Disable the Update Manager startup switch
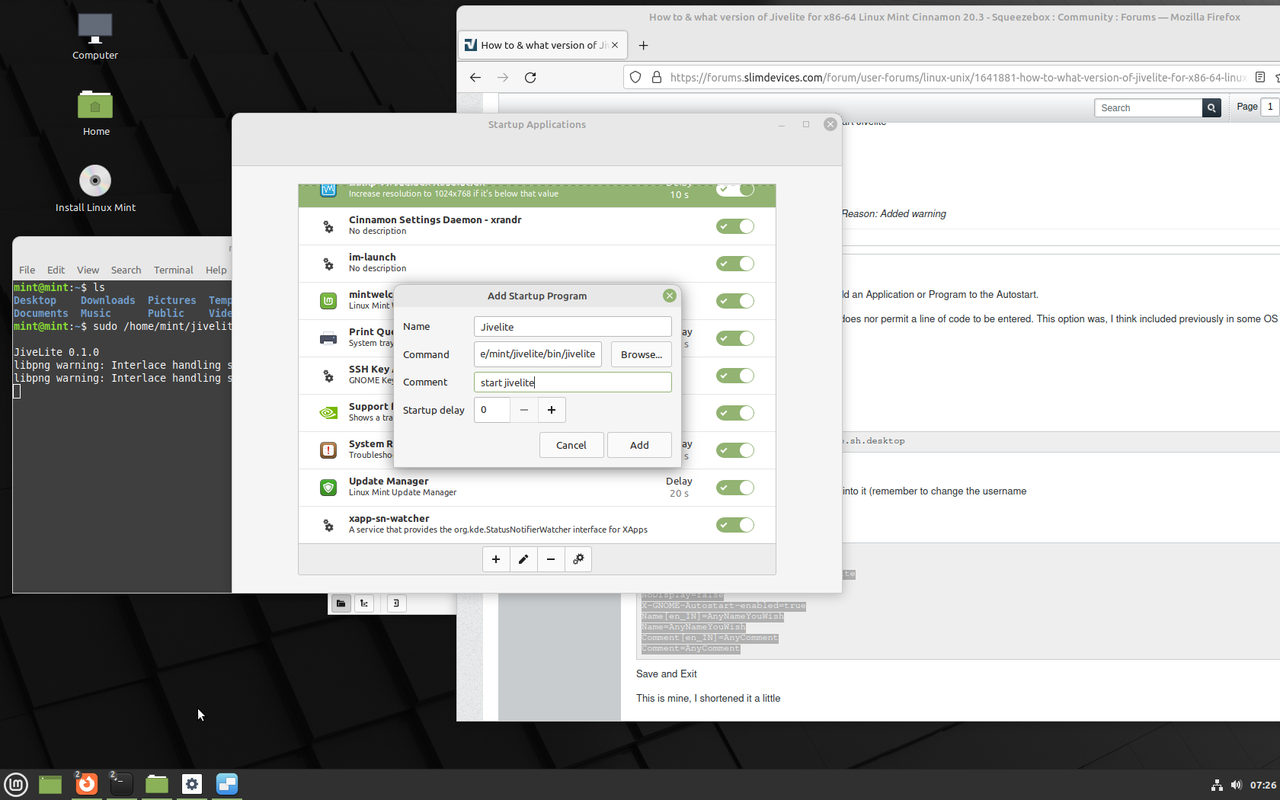 (x=735, y=487)
